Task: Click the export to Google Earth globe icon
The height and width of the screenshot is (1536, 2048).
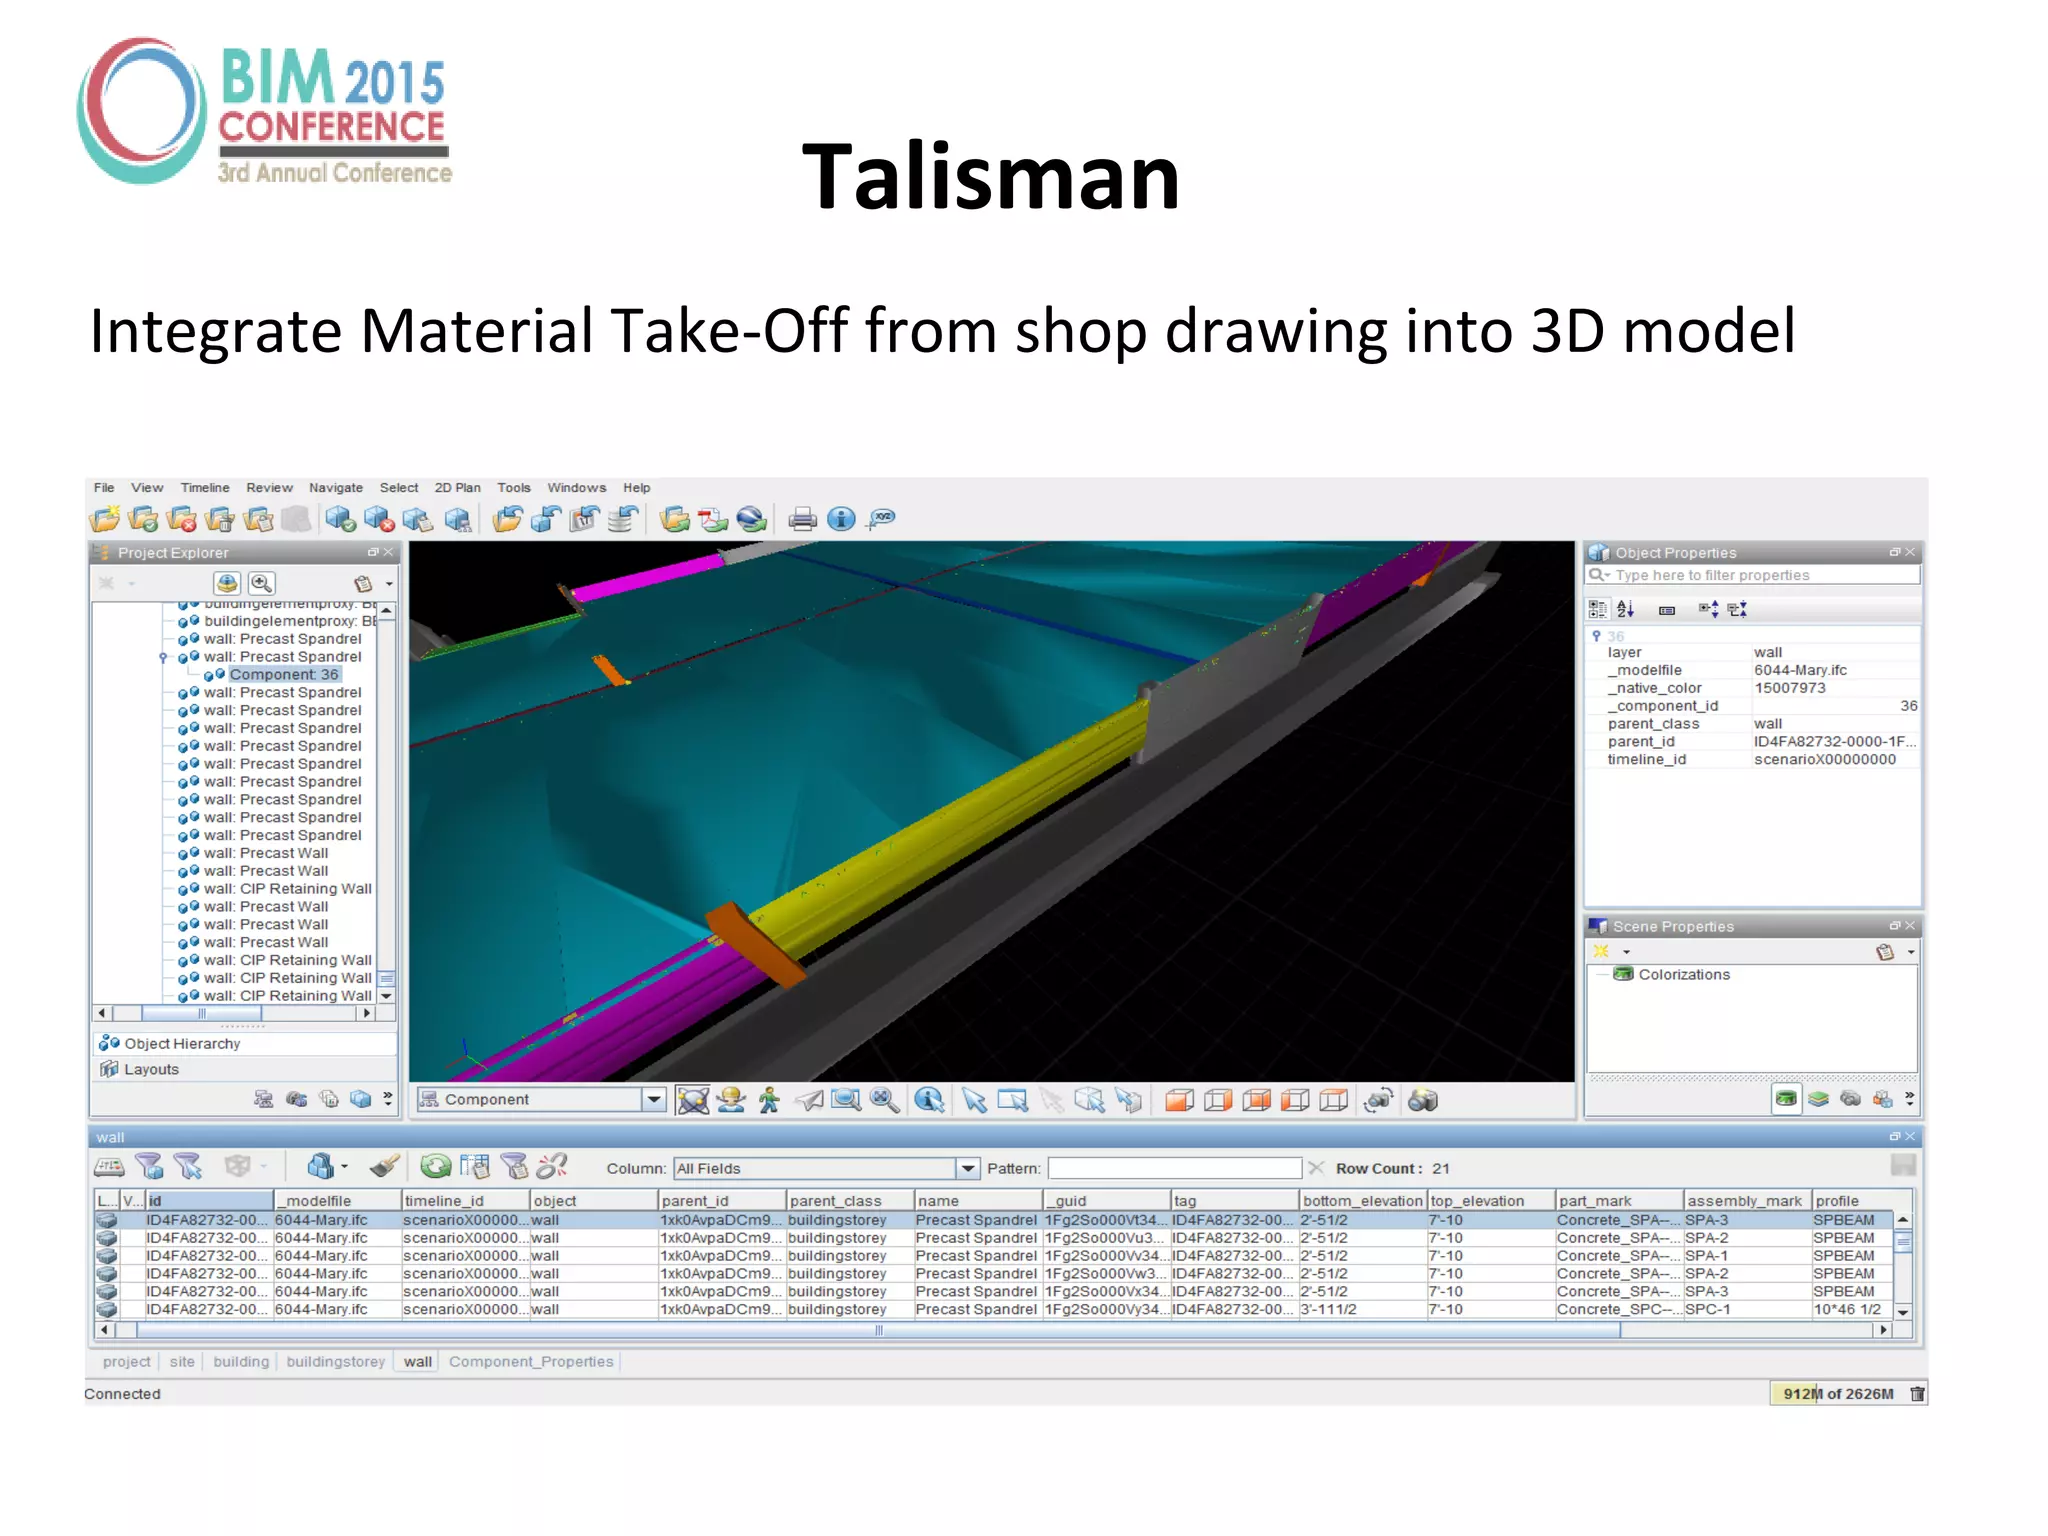Action: pyautogui.click(x=751, y=519)
